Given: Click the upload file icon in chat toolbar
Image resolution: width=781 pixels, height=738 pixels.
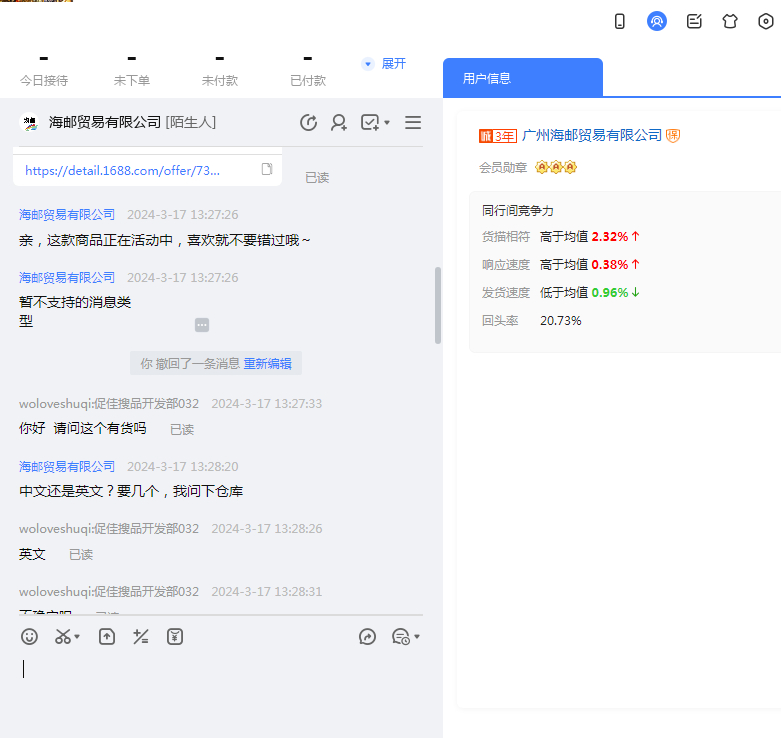Looking at the screenshot, I should 107,636.
